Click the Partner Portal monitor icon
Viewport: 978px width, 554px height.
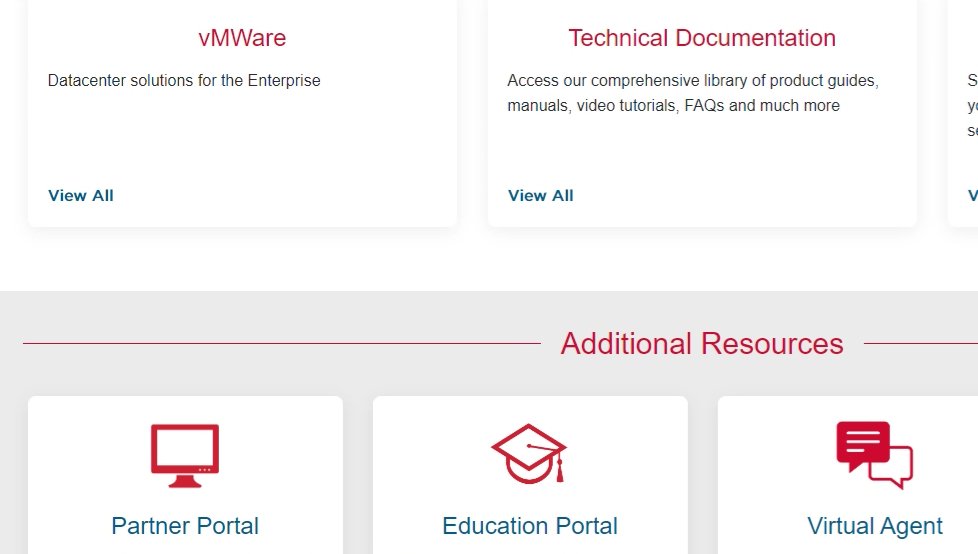(x=185, y=455)
